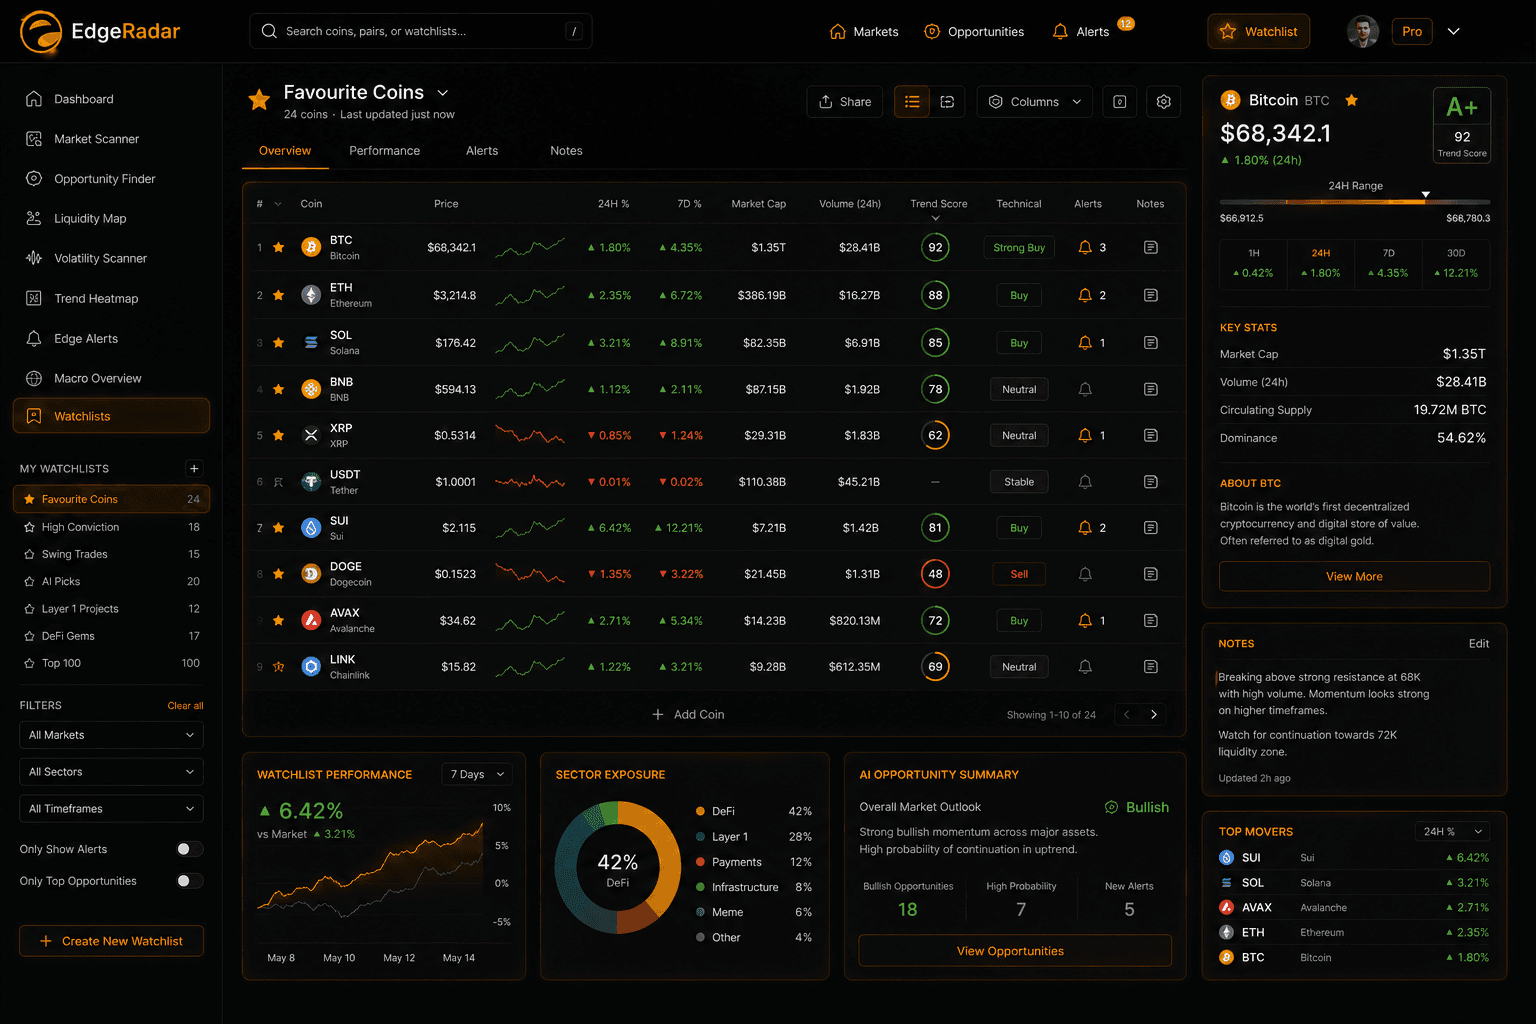Click the Watchlist button in header
The height and width of the screenshot is (1024, 1536).
1258,31
